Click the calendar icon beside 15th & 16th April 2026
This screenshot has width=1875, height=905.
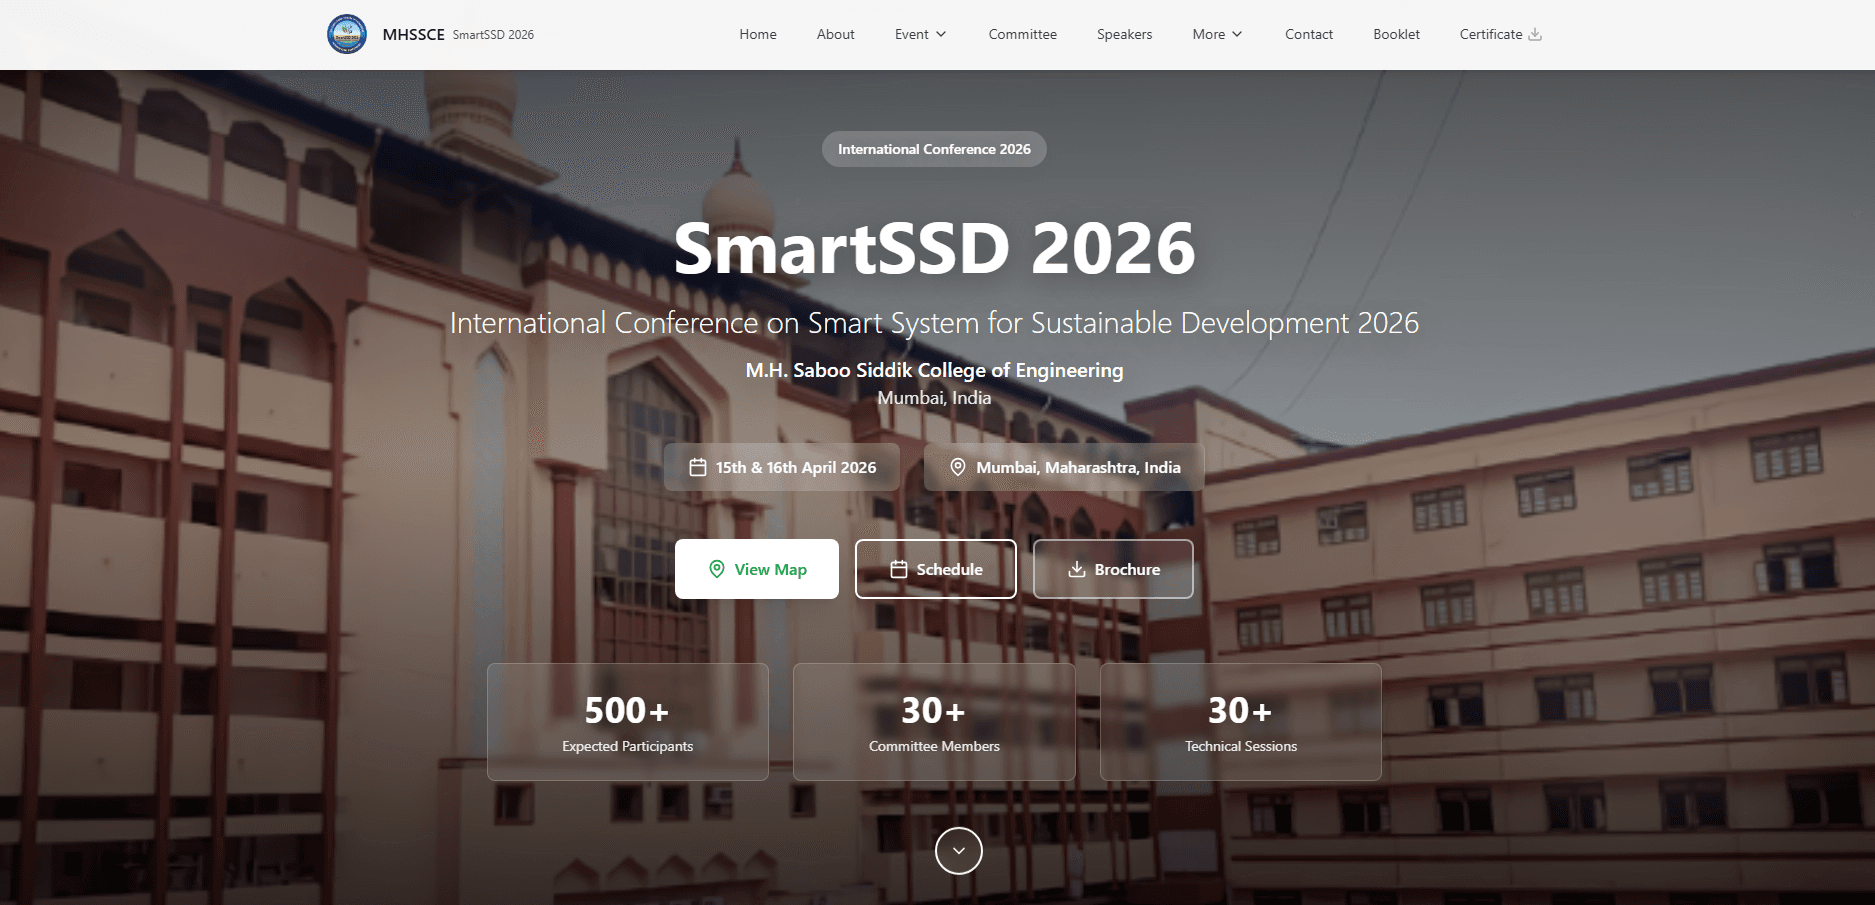point(698,467)
